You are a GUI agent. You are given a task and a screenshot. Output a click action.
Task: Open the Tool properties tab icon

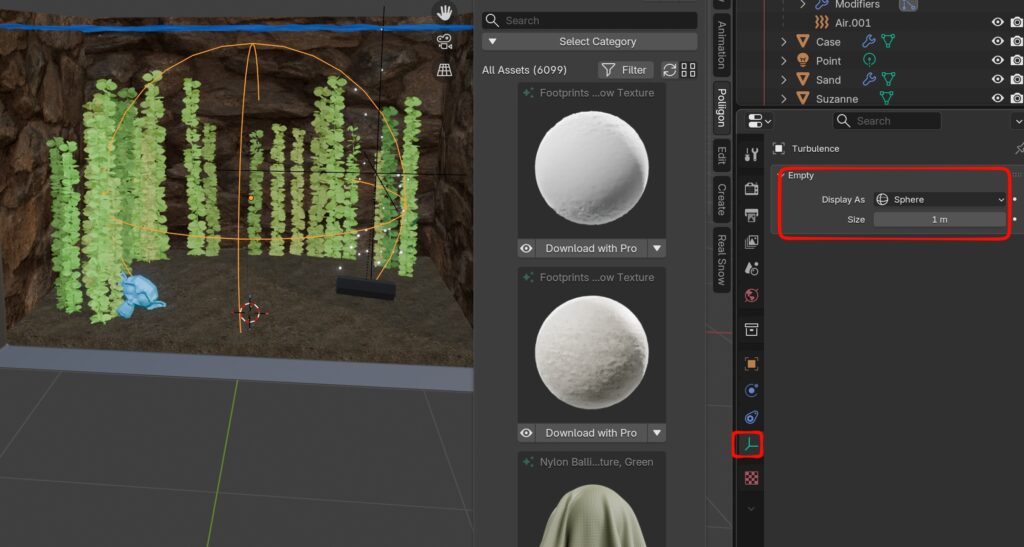pyautogui.click(x=751, y=155)
